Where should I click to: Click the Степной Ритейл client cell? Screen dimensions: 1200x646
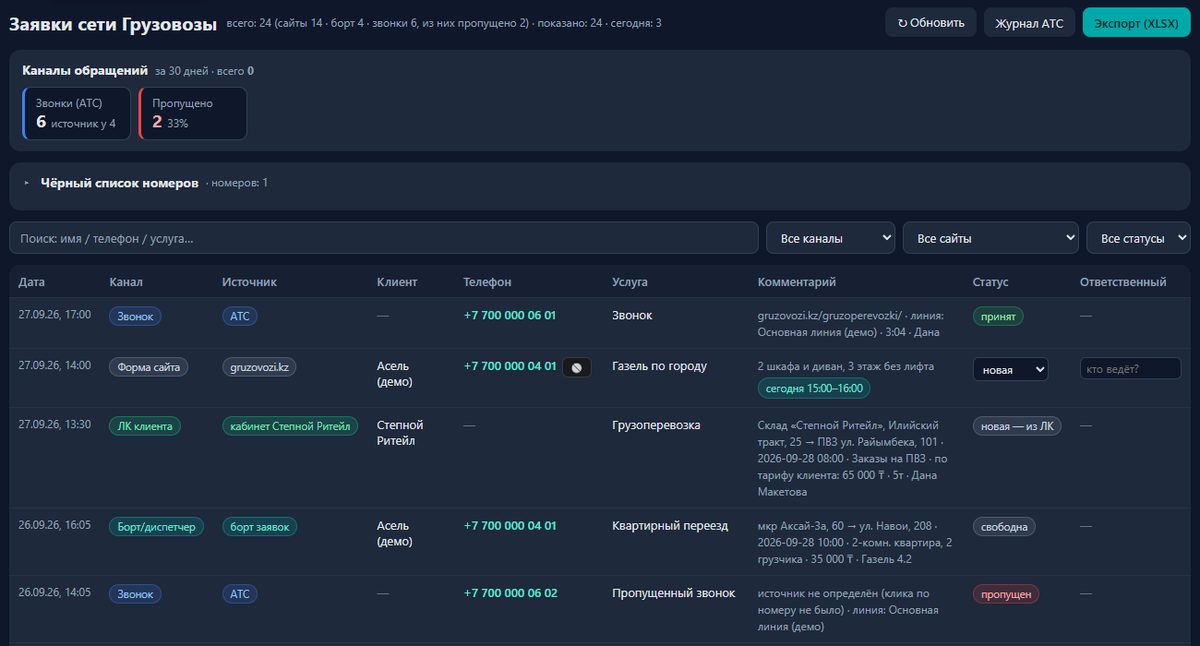point(400,433)
